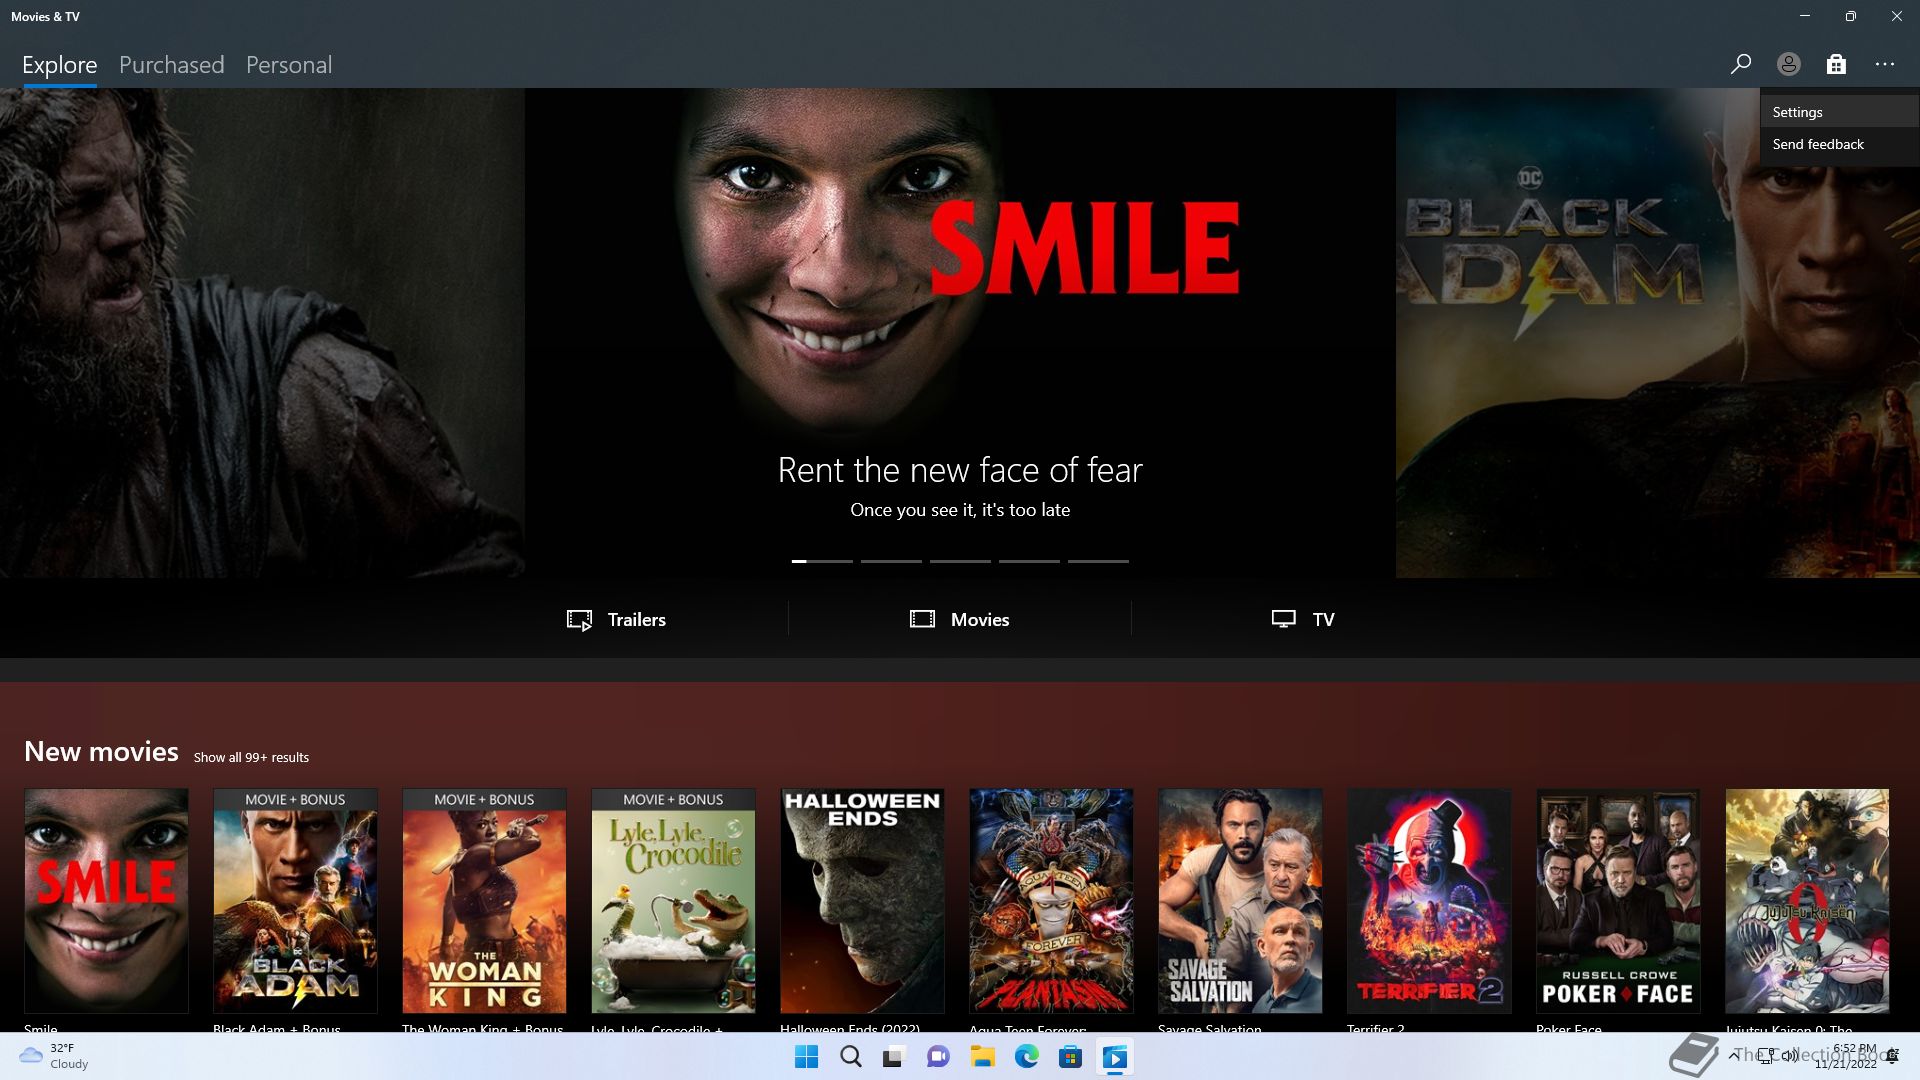Jump to the second carousel indicator
1920x1080 pixels.
891,561
